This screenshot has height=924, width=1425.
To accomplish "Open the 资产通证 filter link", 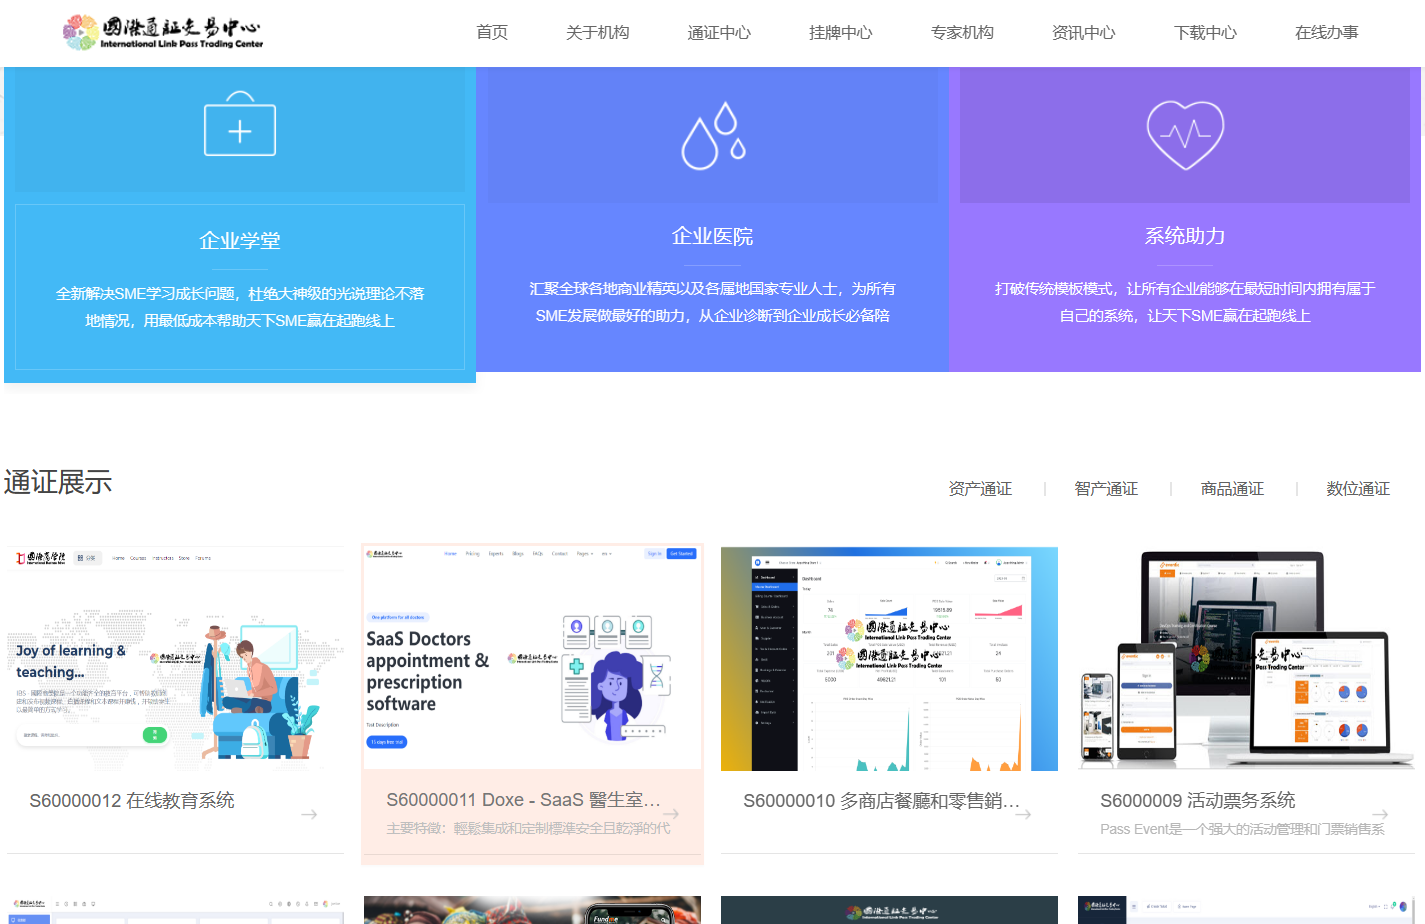I will (x=980, y=489).
